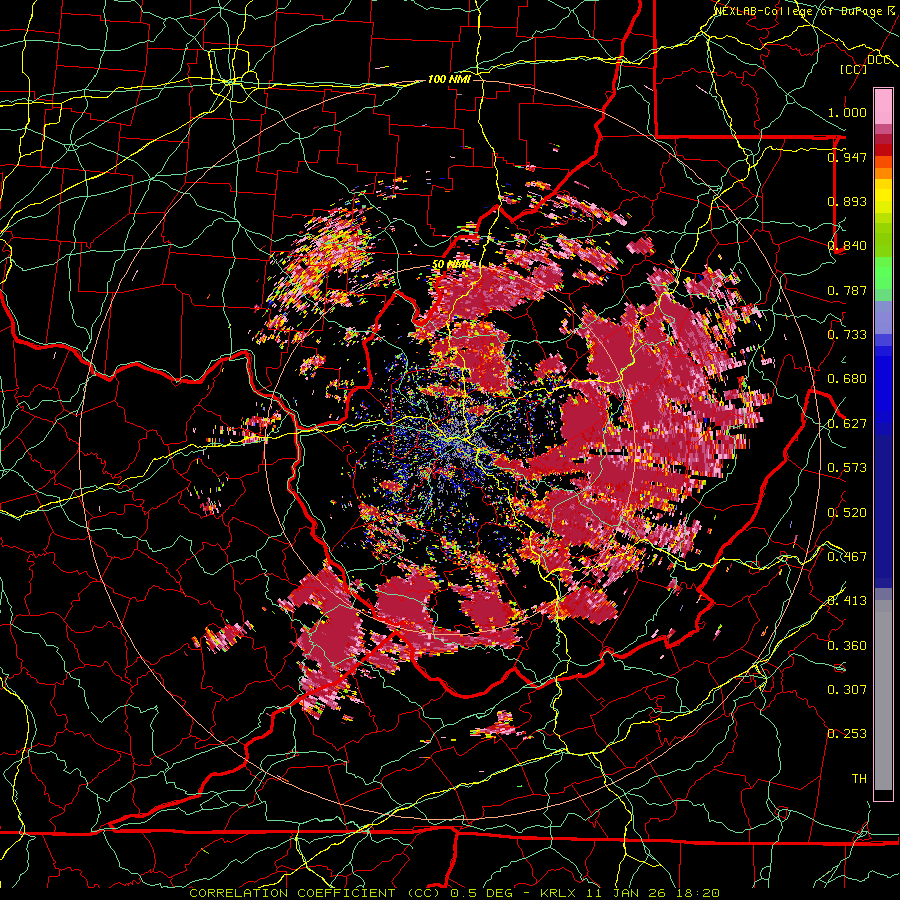Click the 0.520 scale value
This screenshot has width=900, height=900.
[x=847, y=513]
